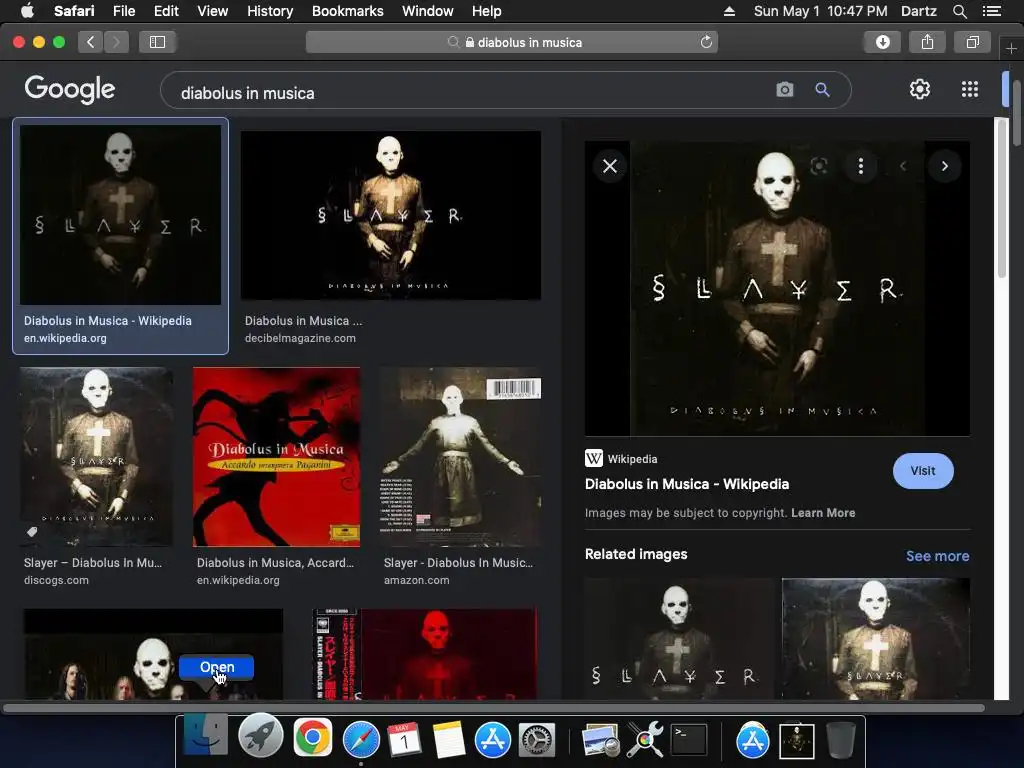This screenshot has height=768, width=1024.
Task: Click the eject icon in menu bar
Action: click(x=729, y=11)
